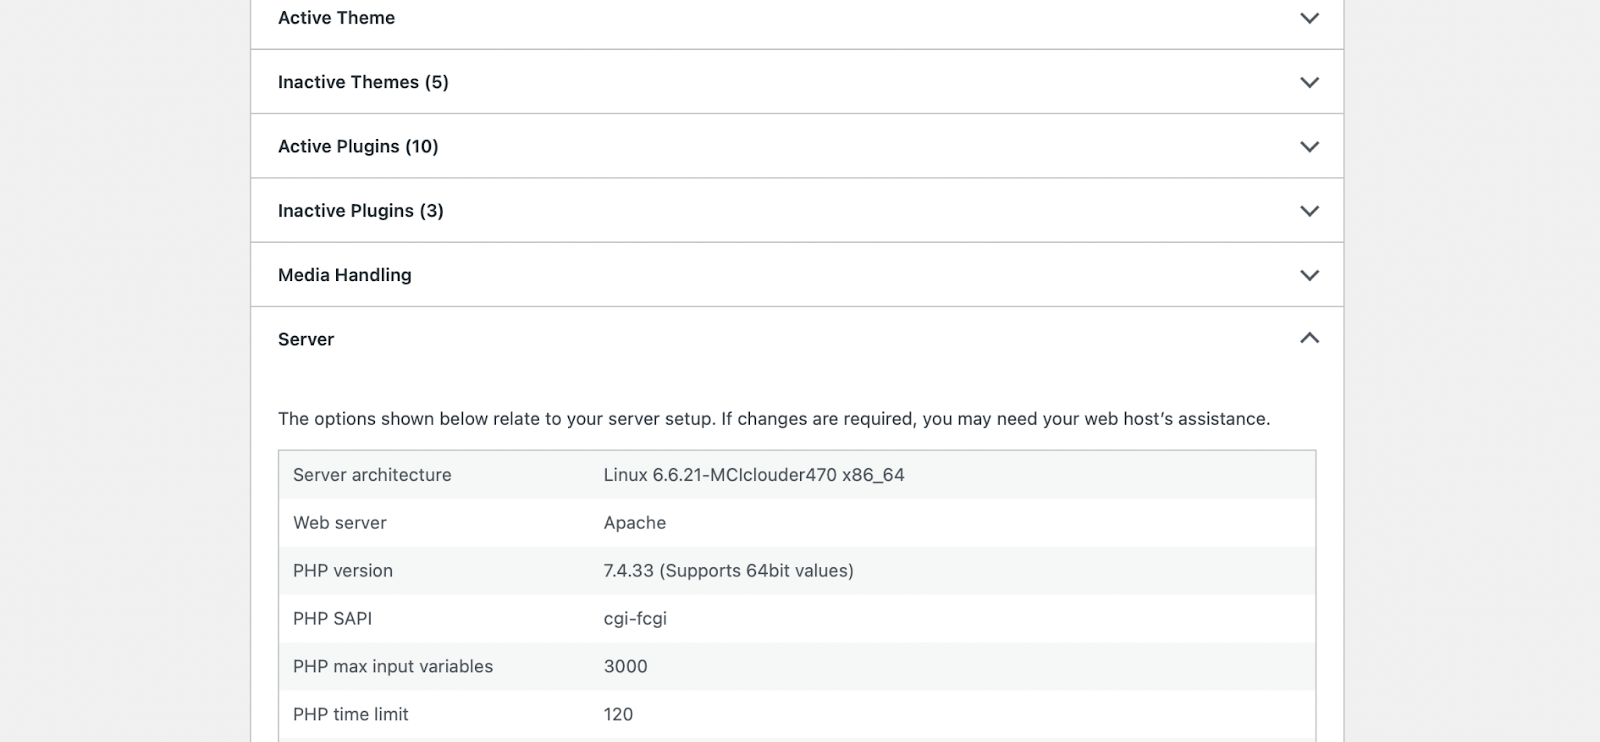Click the 'PHP time limit' label
This screenshot has width=1600, height=742.
351,715
